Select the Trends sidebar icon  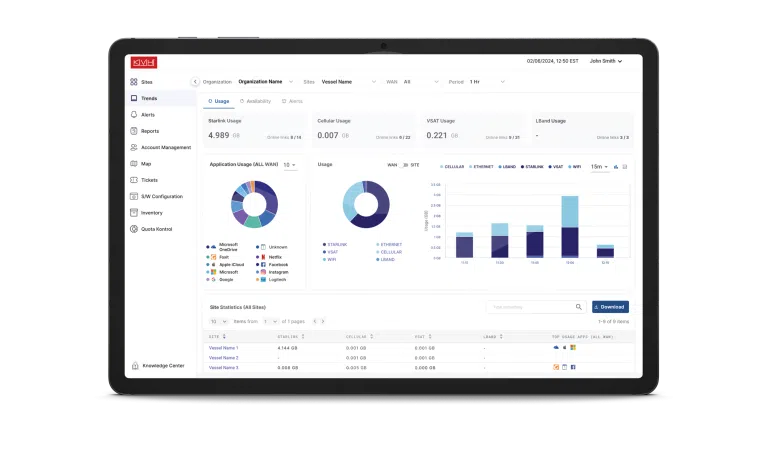coord(134,98)
